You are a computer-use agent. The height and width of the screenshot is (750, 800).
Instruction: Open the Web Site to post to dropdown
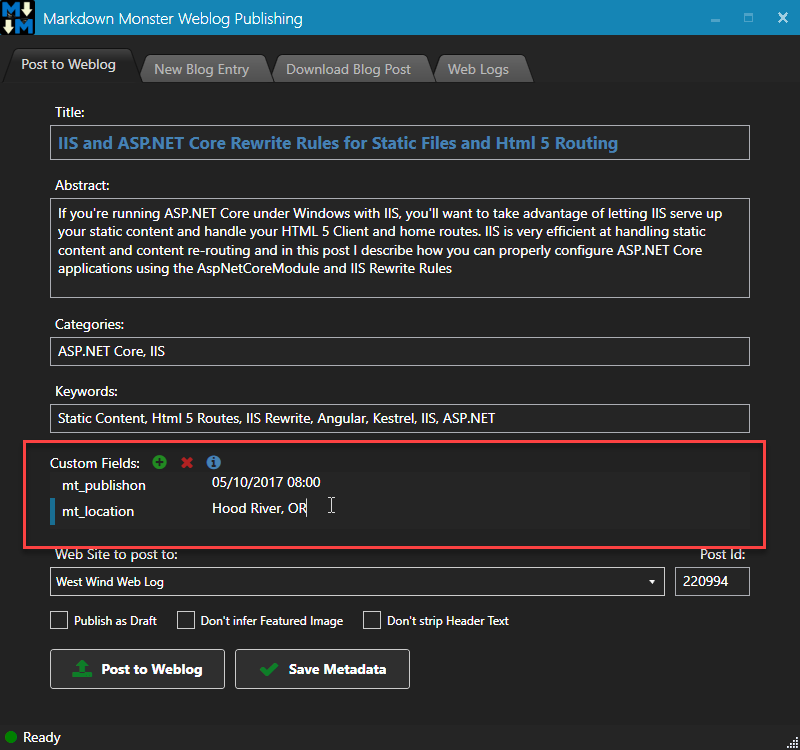pos(357,582)
